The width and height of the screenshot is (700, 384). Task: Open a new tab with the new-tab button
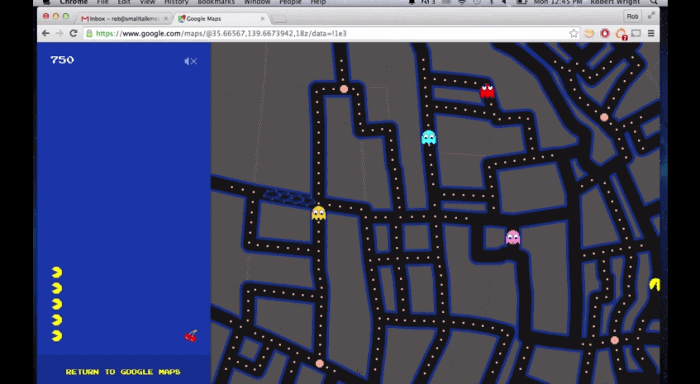(x=279, y=19)
